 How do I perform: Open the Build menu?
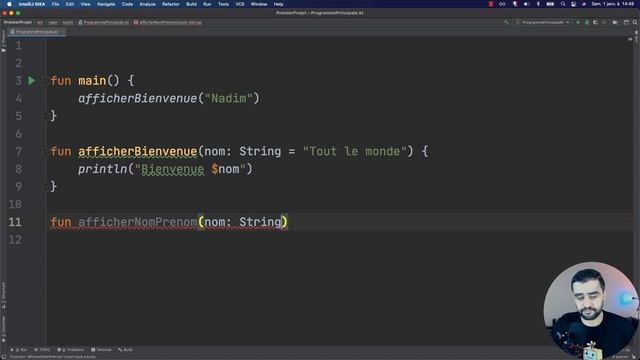pos(191,4)
